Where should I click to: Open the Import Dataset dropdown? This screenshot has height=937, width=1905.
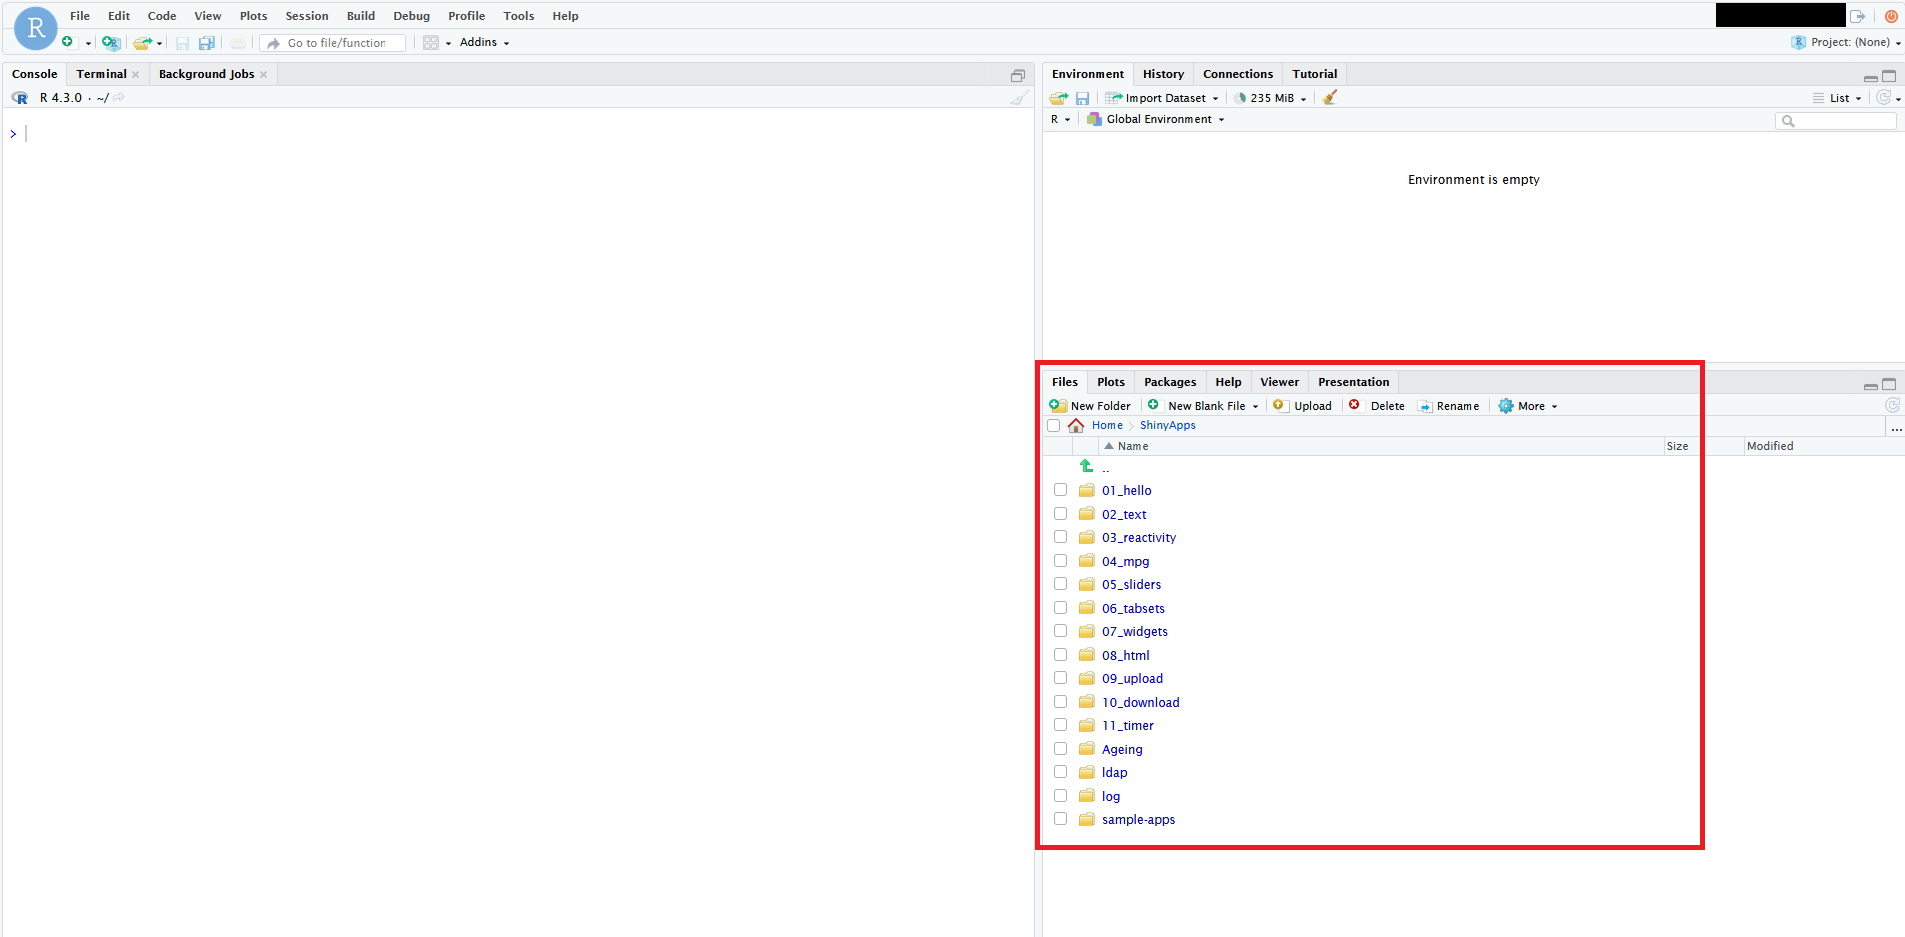click(x=1164, y=98)
